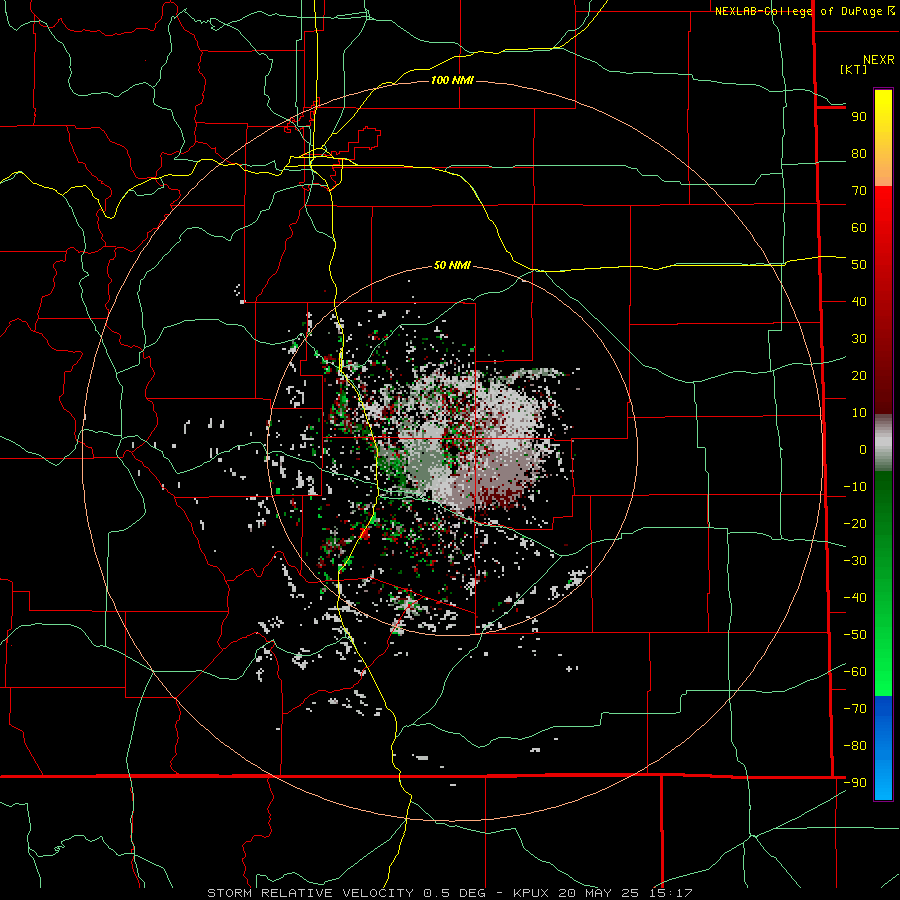This screenshot has width=900, height=900.
Task: Click the NEXR label above the color bar
Action: pos(878,60)
